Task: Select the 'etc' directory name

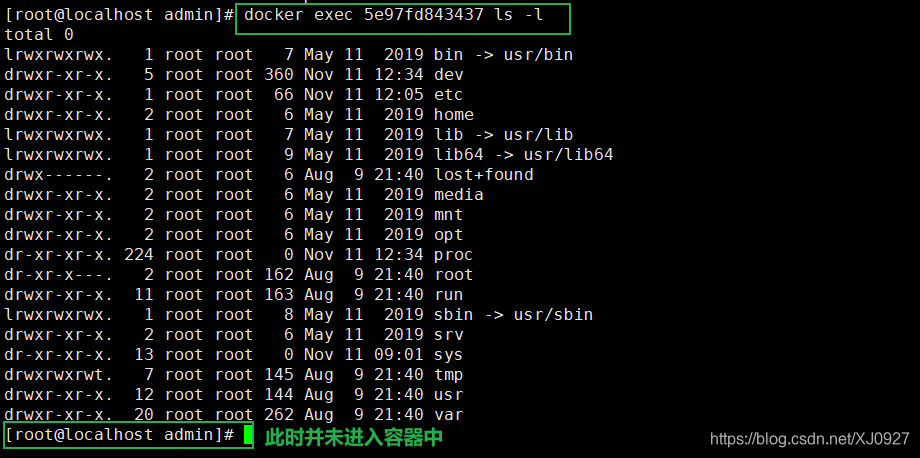Action: click(x=449, y=95)
